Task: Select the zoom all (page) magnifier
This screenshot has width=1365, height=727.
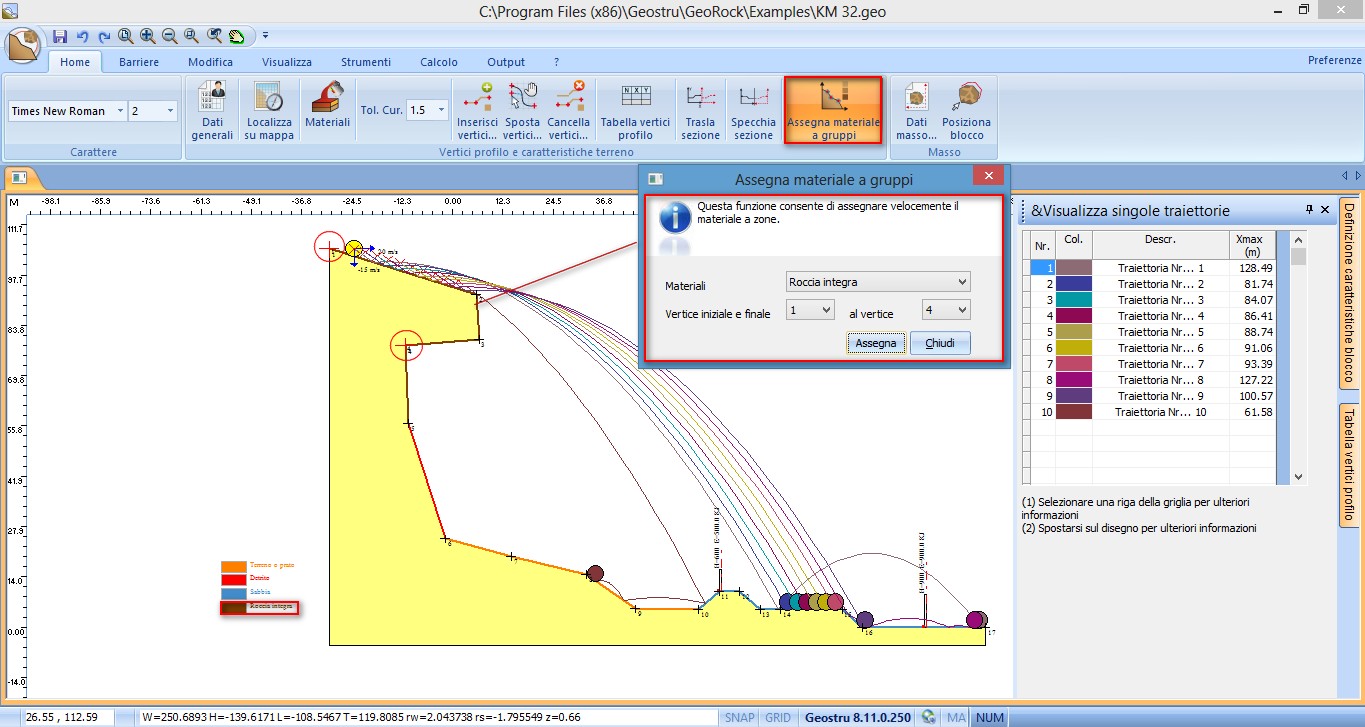Action: [125, 36]
